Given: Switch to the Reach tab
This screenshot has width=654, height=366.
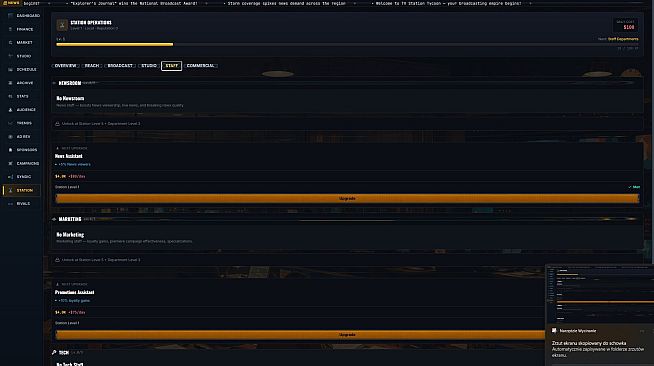Looking at the screenshot, I should (x=92, y=66).
